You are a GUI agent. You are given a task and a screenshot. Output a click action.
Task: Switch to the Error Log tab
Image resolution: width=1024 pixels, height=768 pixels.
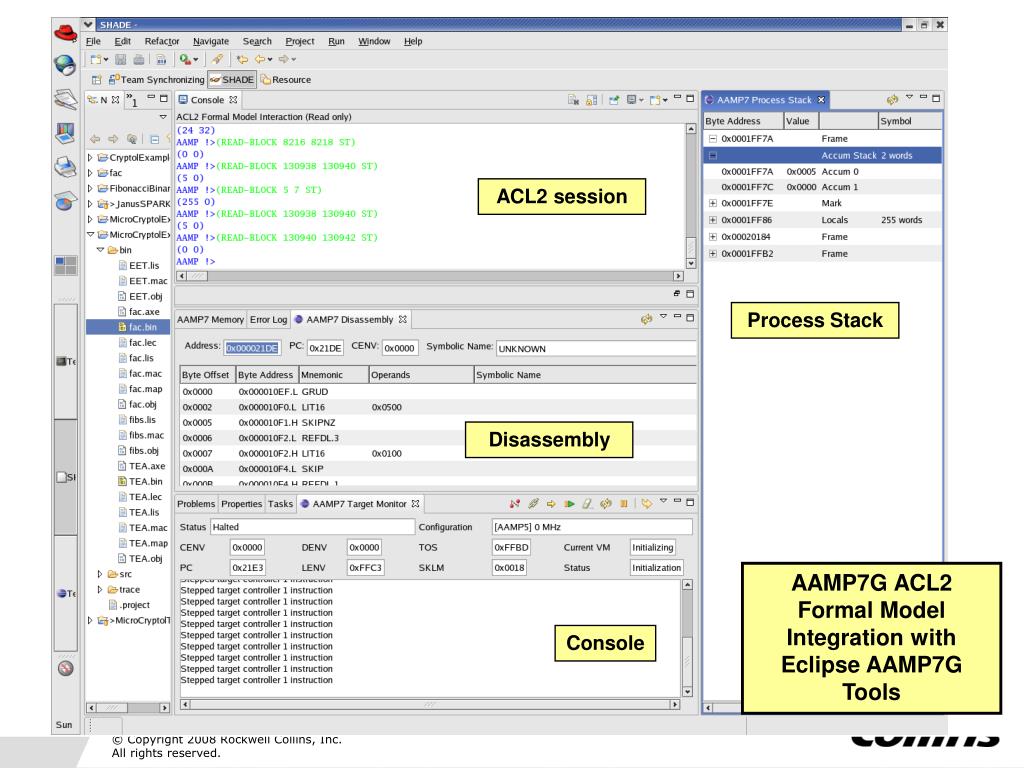268,319
